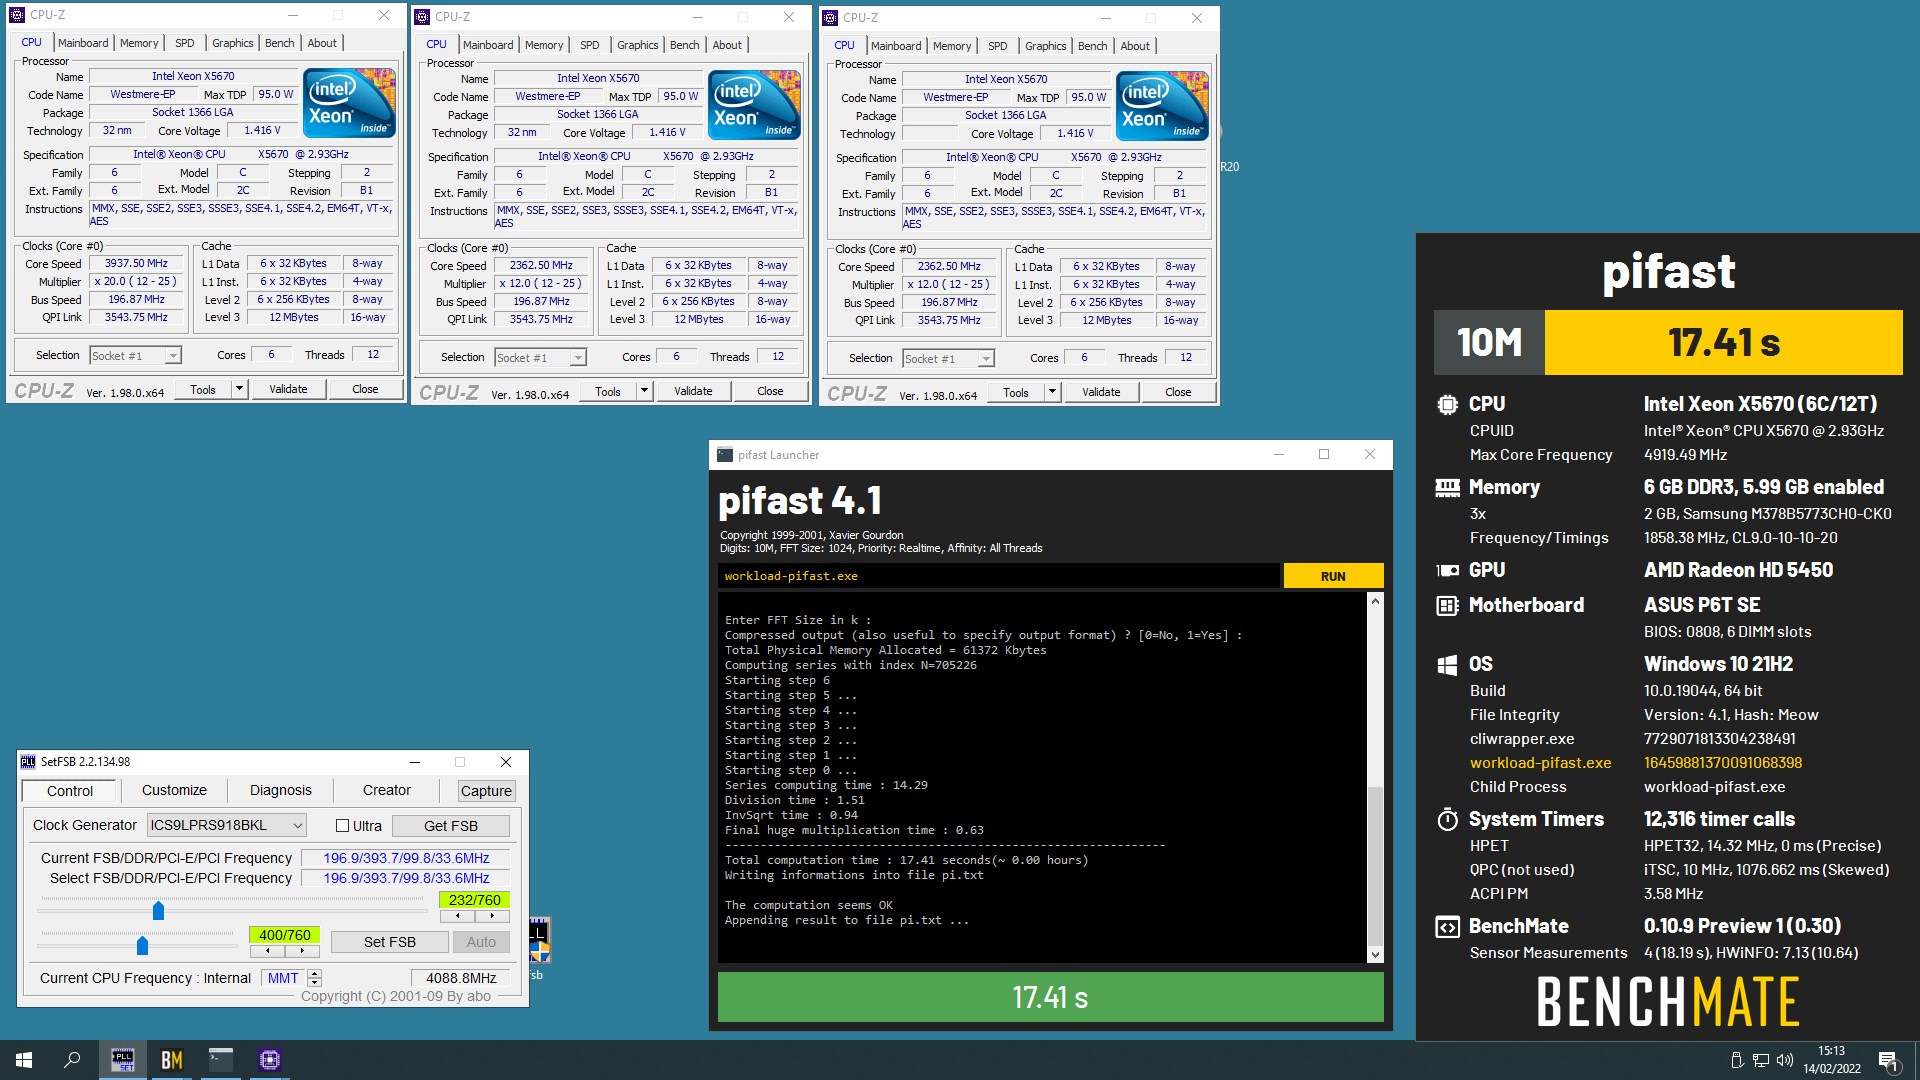Click the Close button in the middle CPU-Z window
This screenshot has width=1920, height=1080.
click(770, 391)
